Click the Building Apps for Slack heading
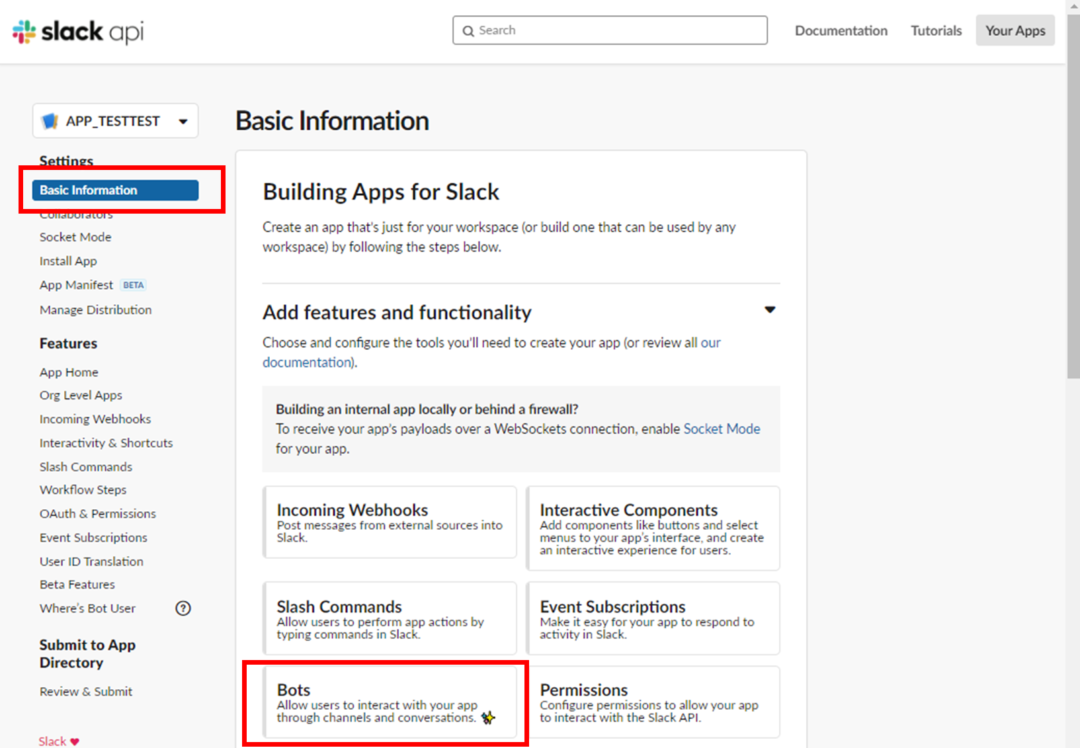The width and height of the screenshot is (1080, 748). 381,191
